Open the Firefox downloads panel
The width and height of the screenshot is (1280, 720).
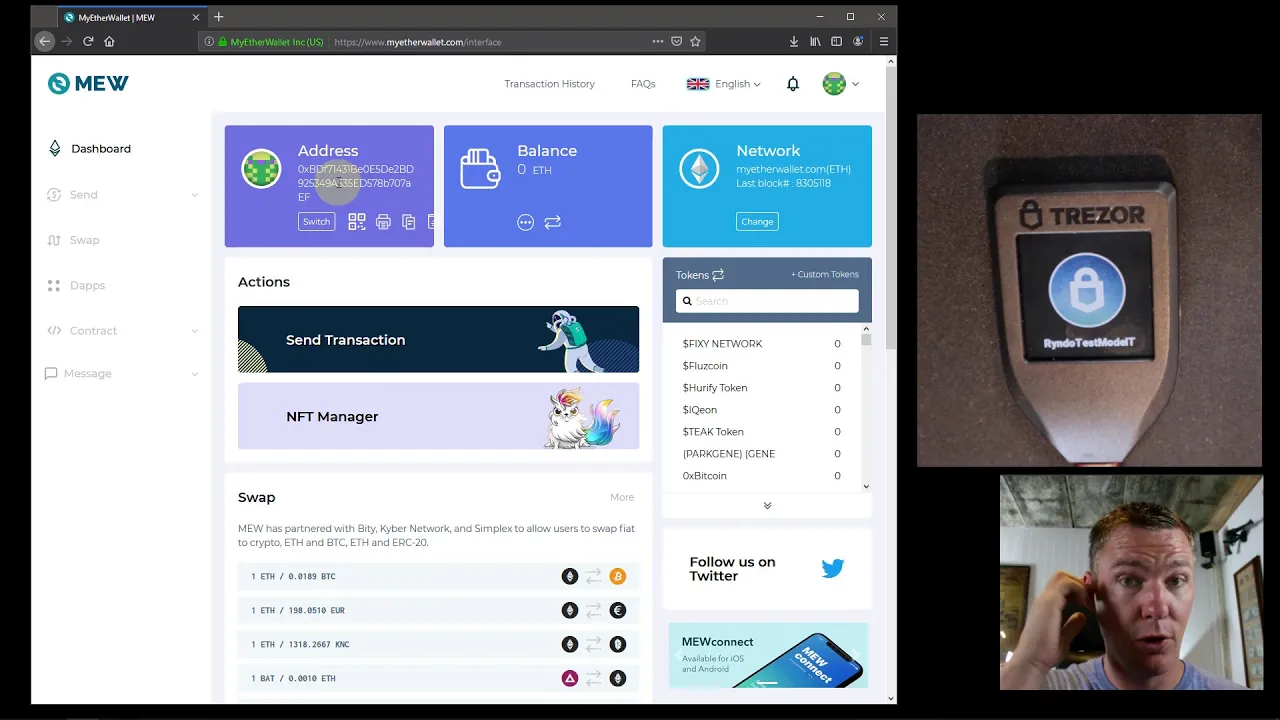(x=793, y=41)
